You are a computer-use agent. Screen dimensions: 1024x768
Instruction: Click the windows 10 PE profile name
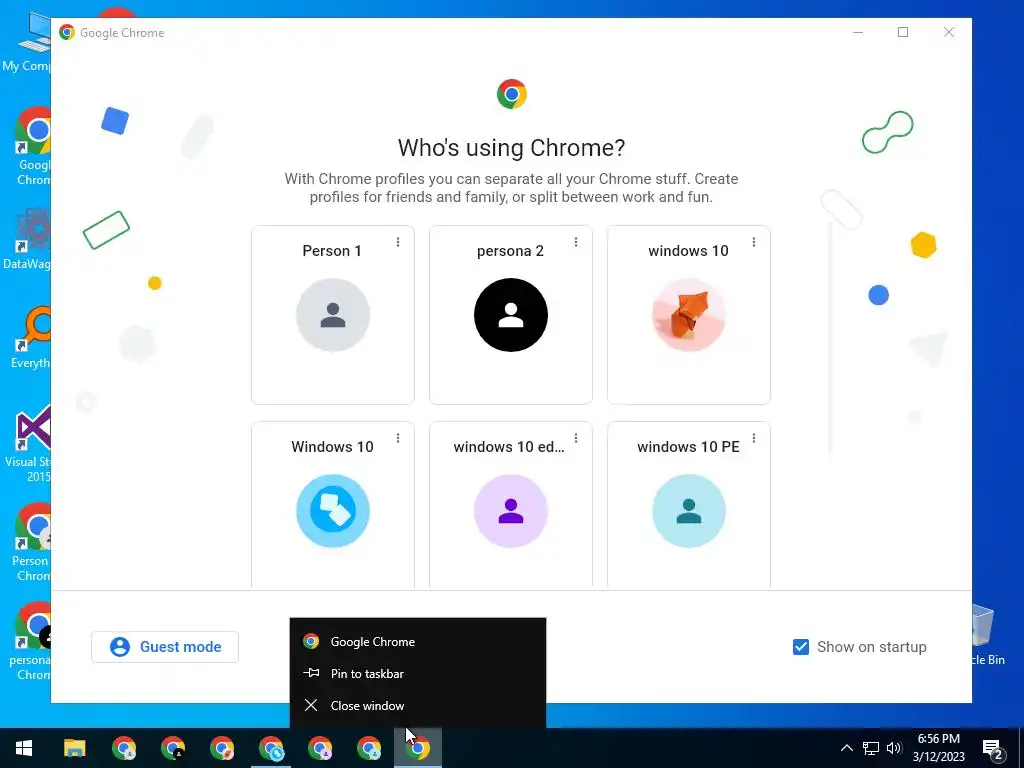pyautogui.click(x=688, y=447)
